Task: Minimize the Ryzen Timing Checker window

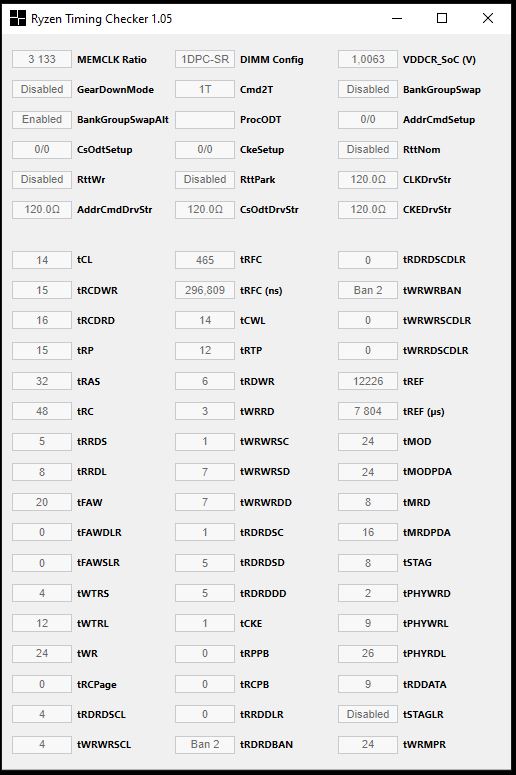Action: coord(397,18)
